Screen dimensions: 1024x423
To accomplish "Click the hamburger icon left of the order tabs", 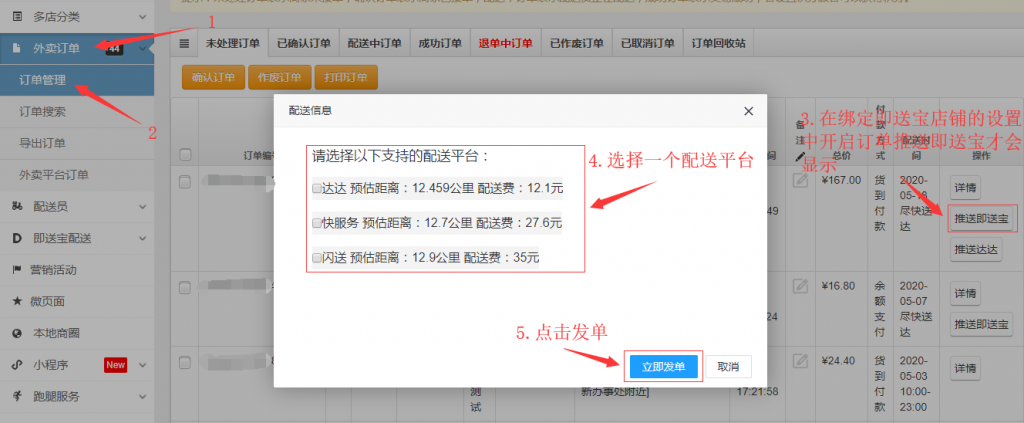I will click(x=184, y=44).
